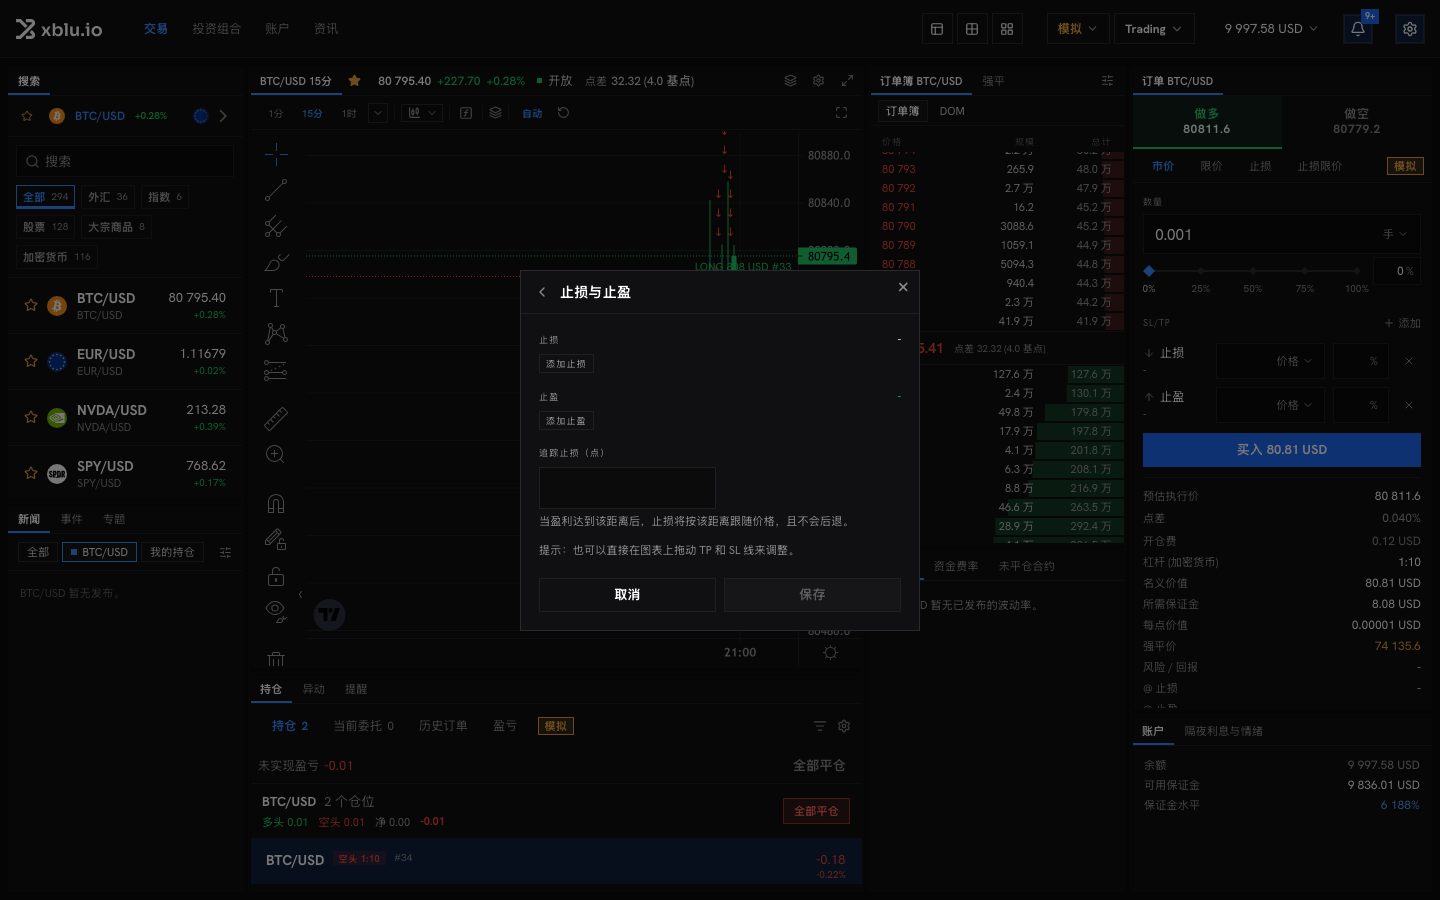
Task: Open the timeframe chevron dropdown
Action: [378, 113]
